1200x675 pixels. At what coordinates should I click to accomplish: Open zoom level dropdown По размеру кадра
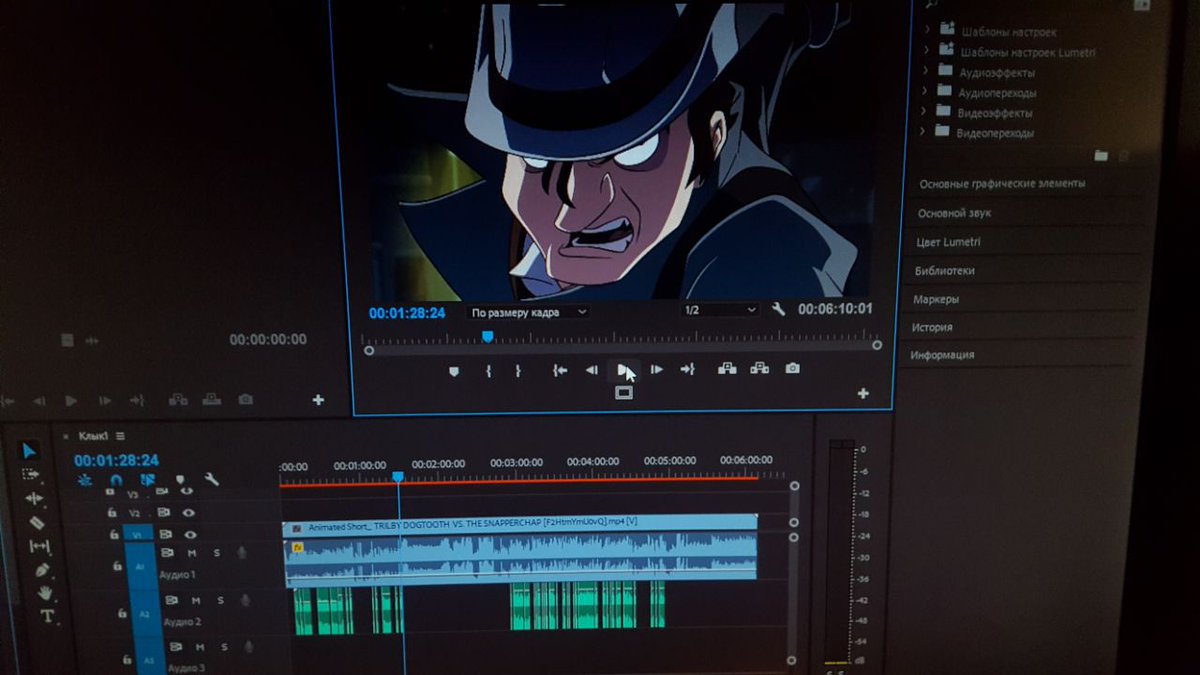(530, 312)
